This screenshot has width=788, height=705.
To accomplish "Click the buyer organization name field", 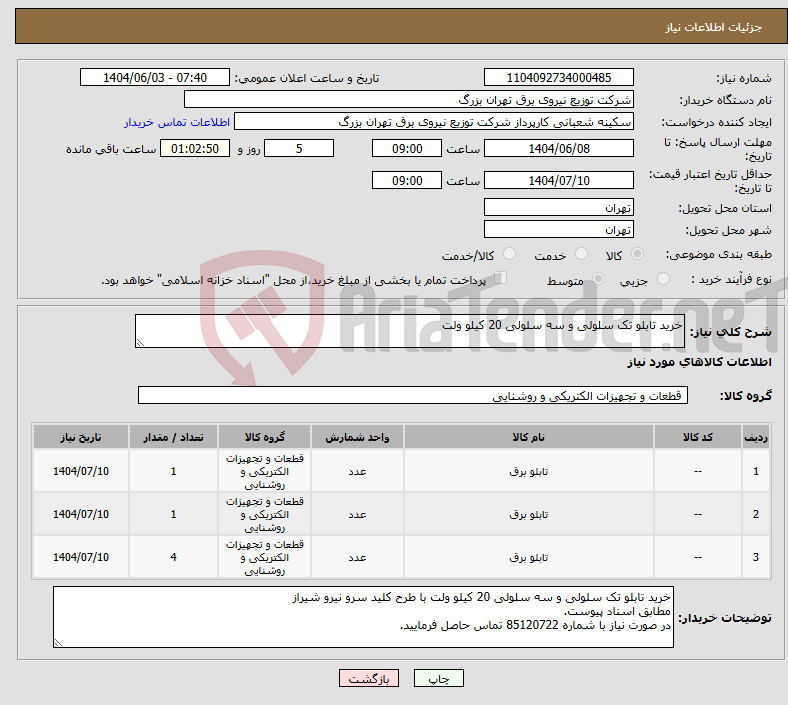I will tap(409, 99).
